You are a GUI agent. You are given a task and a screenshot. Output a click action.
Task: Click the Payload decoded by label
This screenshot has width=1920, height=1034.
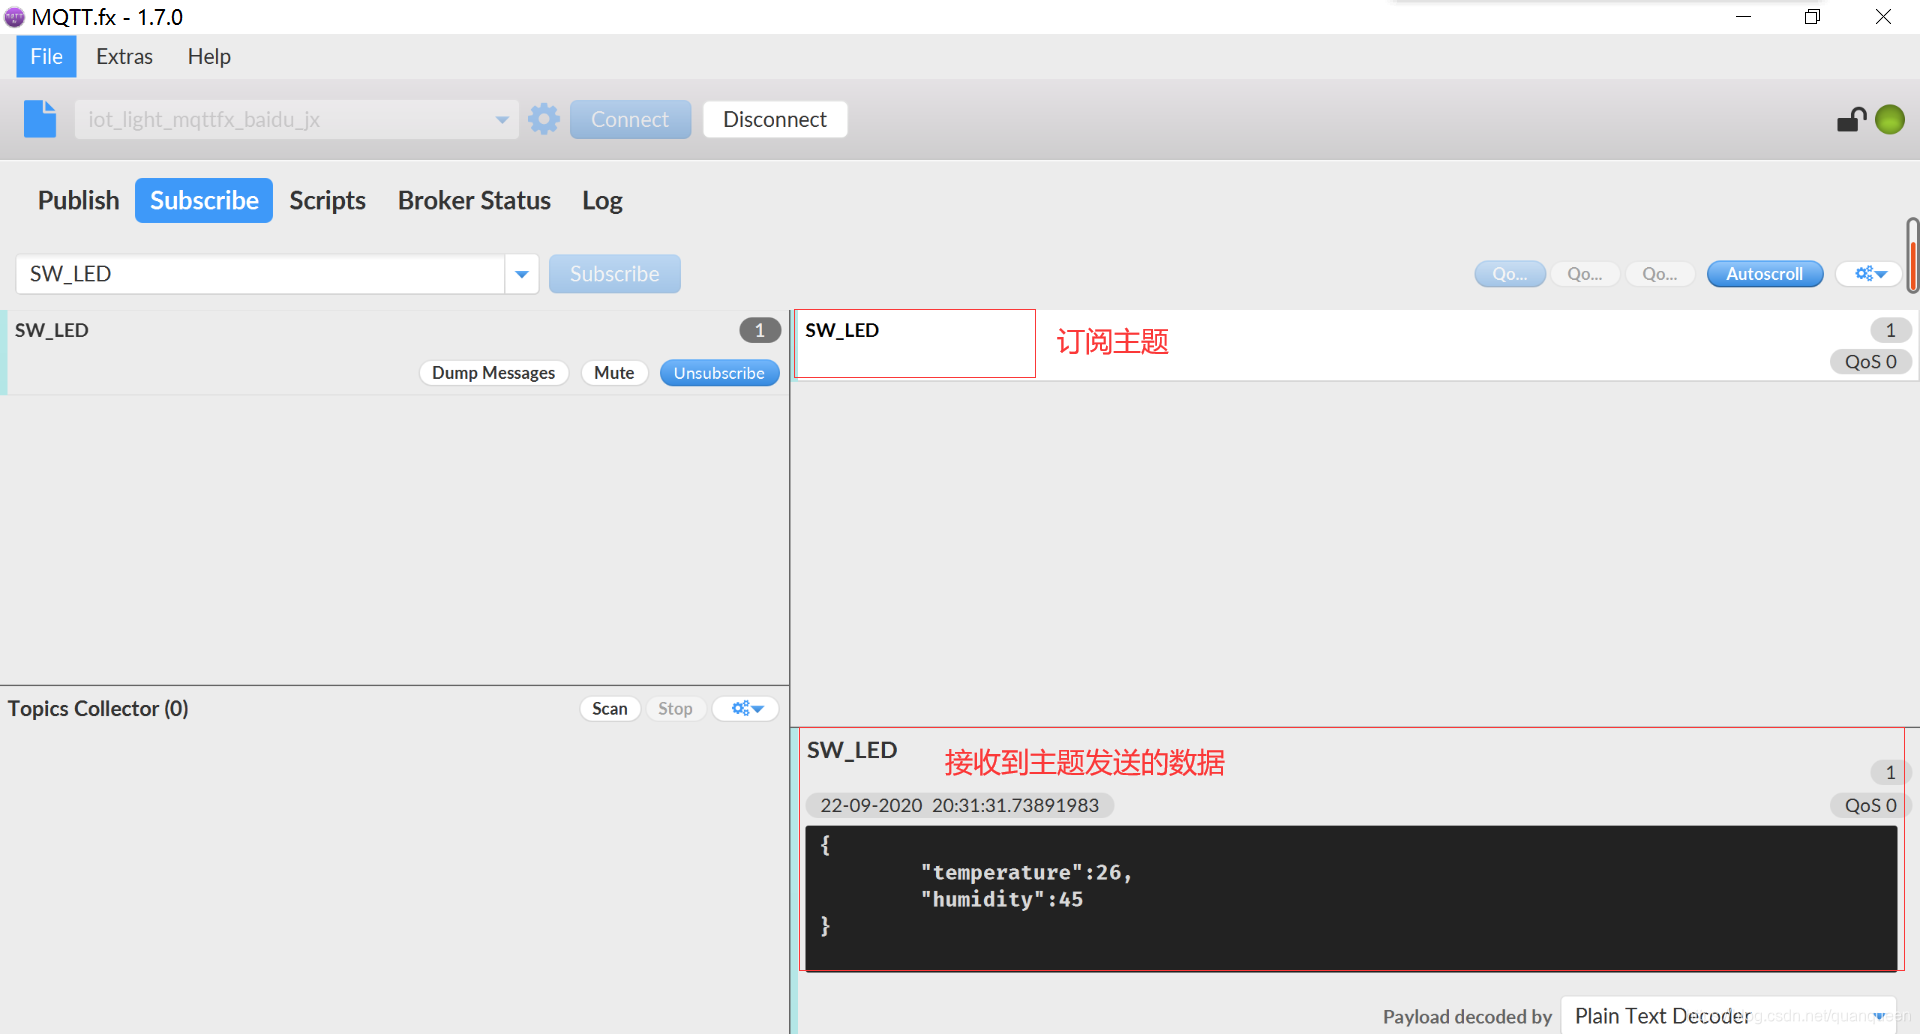[x=1467, y=1017]
